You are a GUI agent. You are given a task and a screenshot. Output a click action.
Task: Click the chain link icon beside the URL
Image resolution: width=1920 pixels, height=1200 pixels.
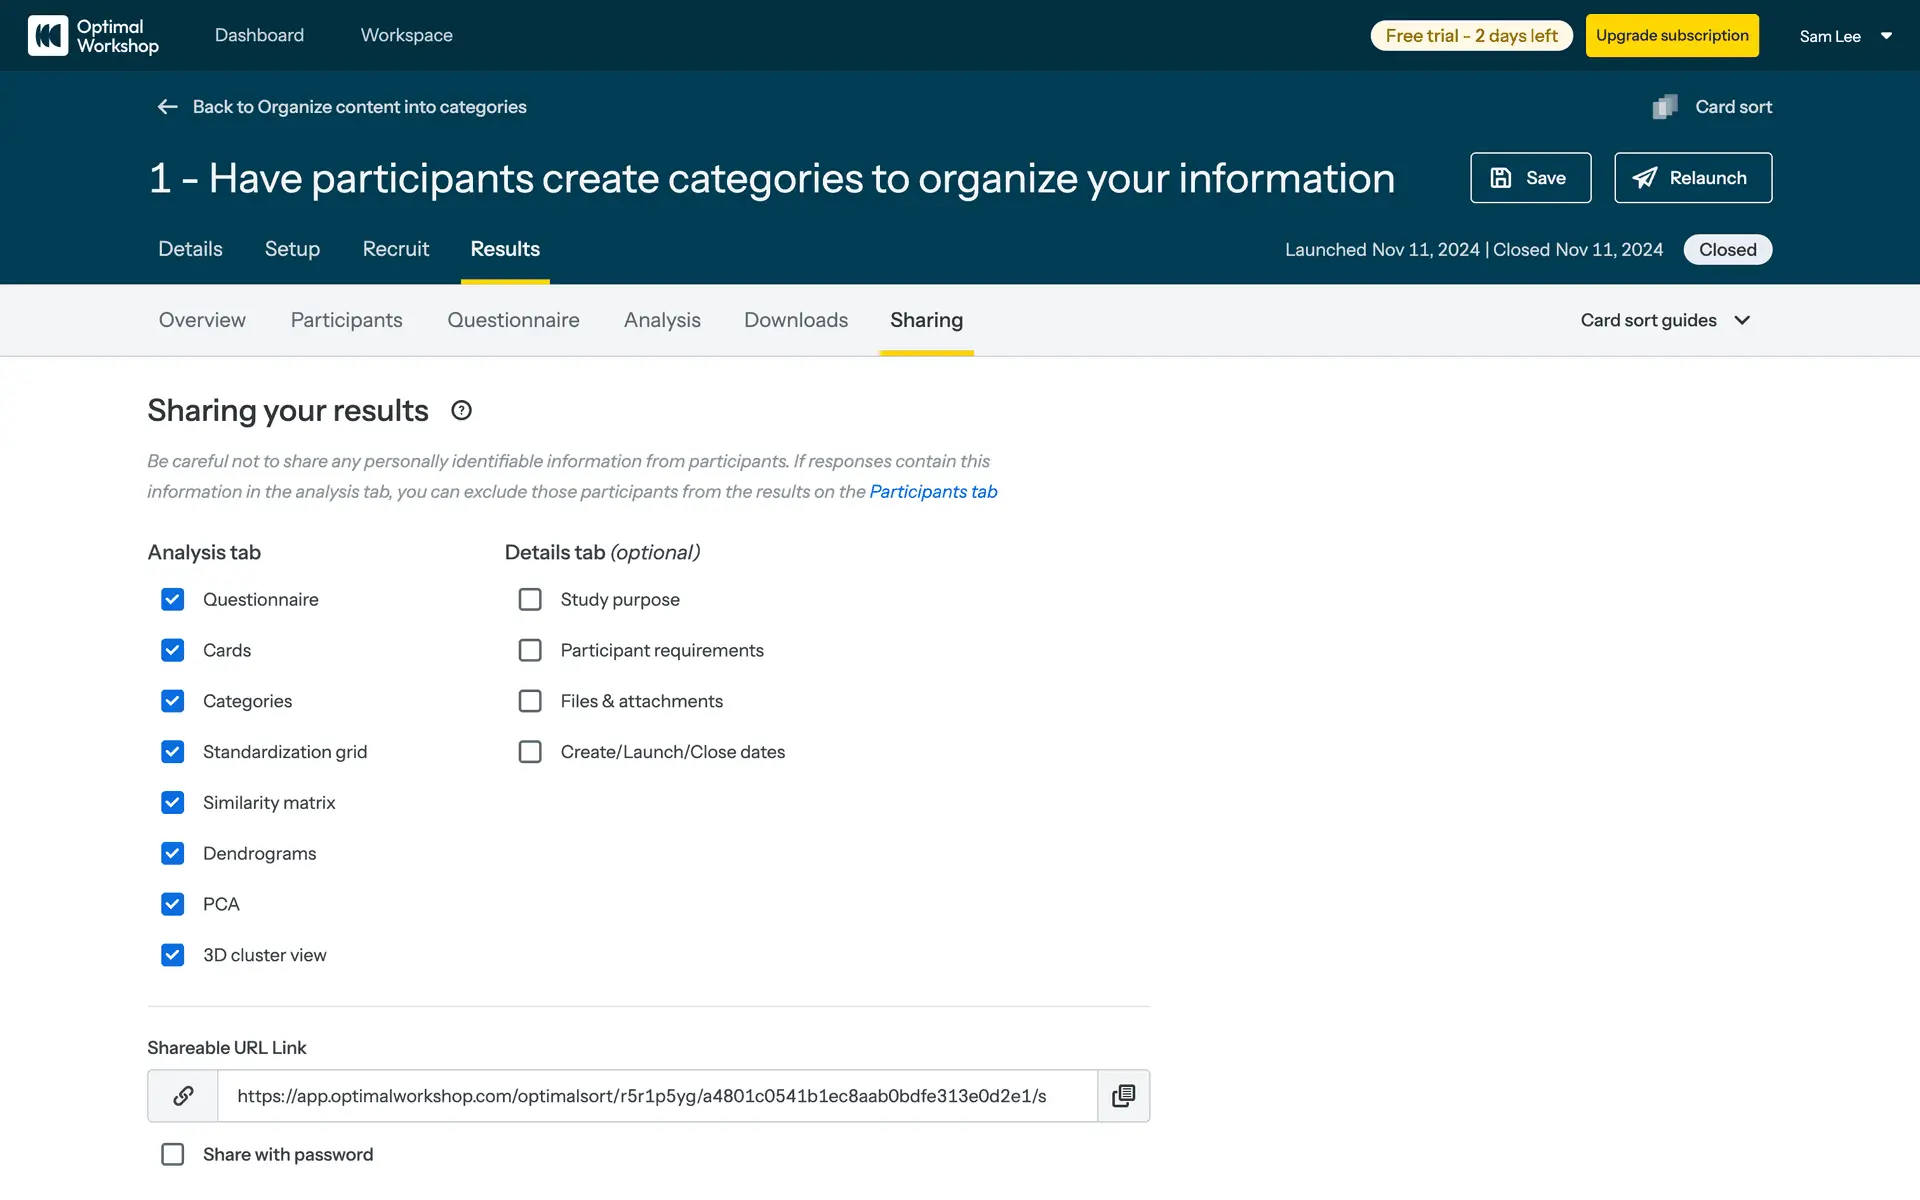[x=183, y=1096]
